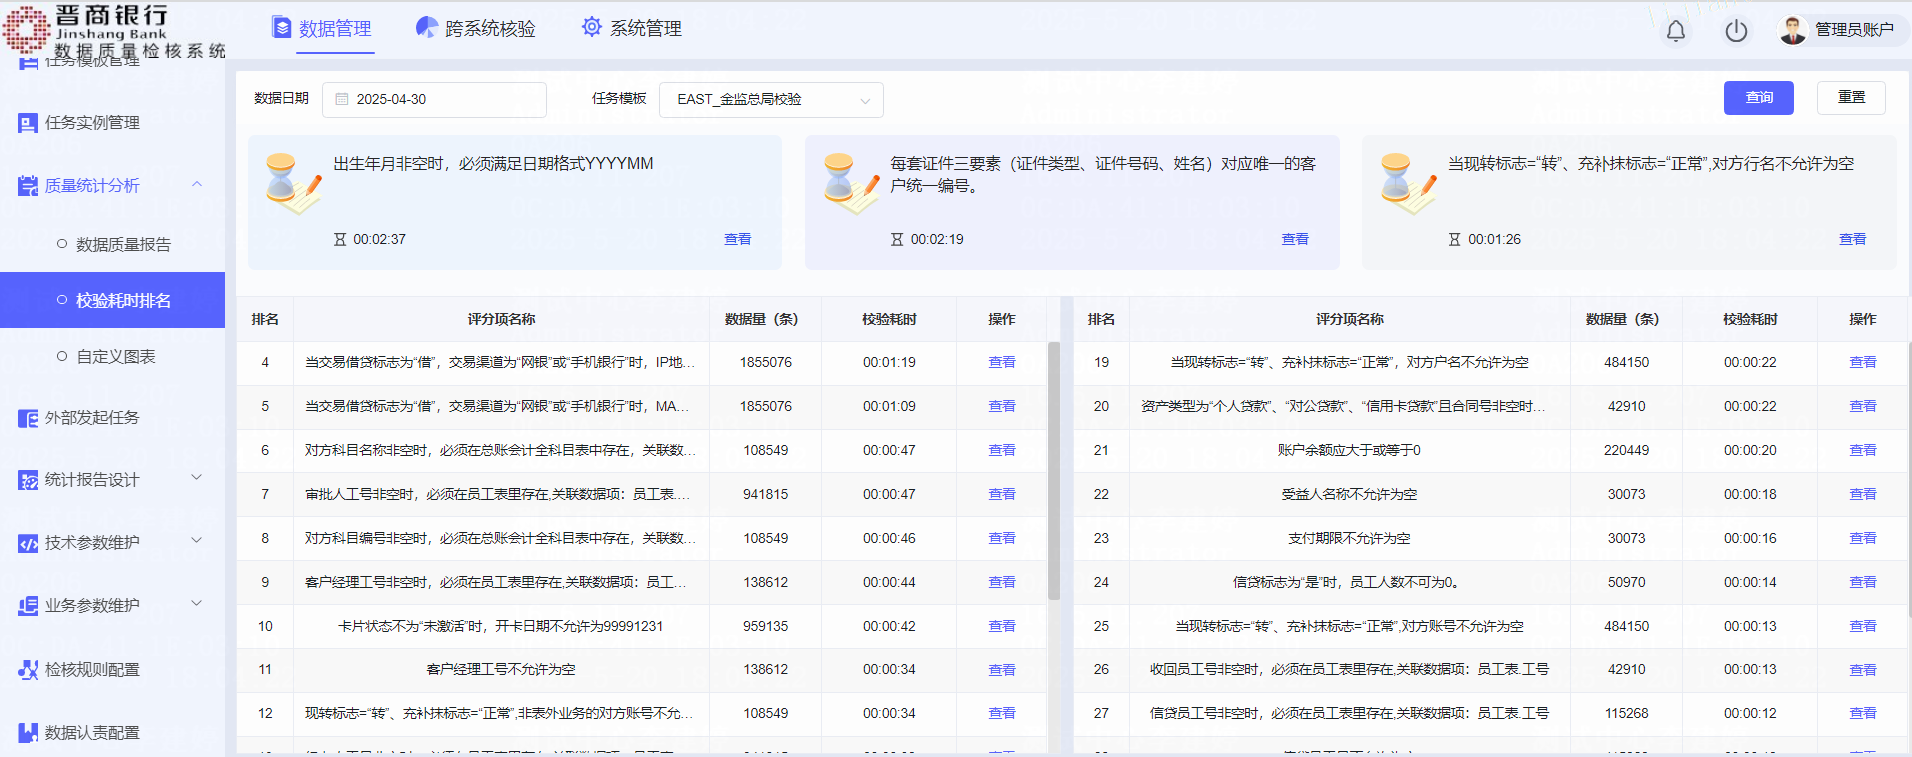The width and height of the screenshot is (1912, 757).
Task: Click the data count cell 959135
Action: tap(766, 626)
